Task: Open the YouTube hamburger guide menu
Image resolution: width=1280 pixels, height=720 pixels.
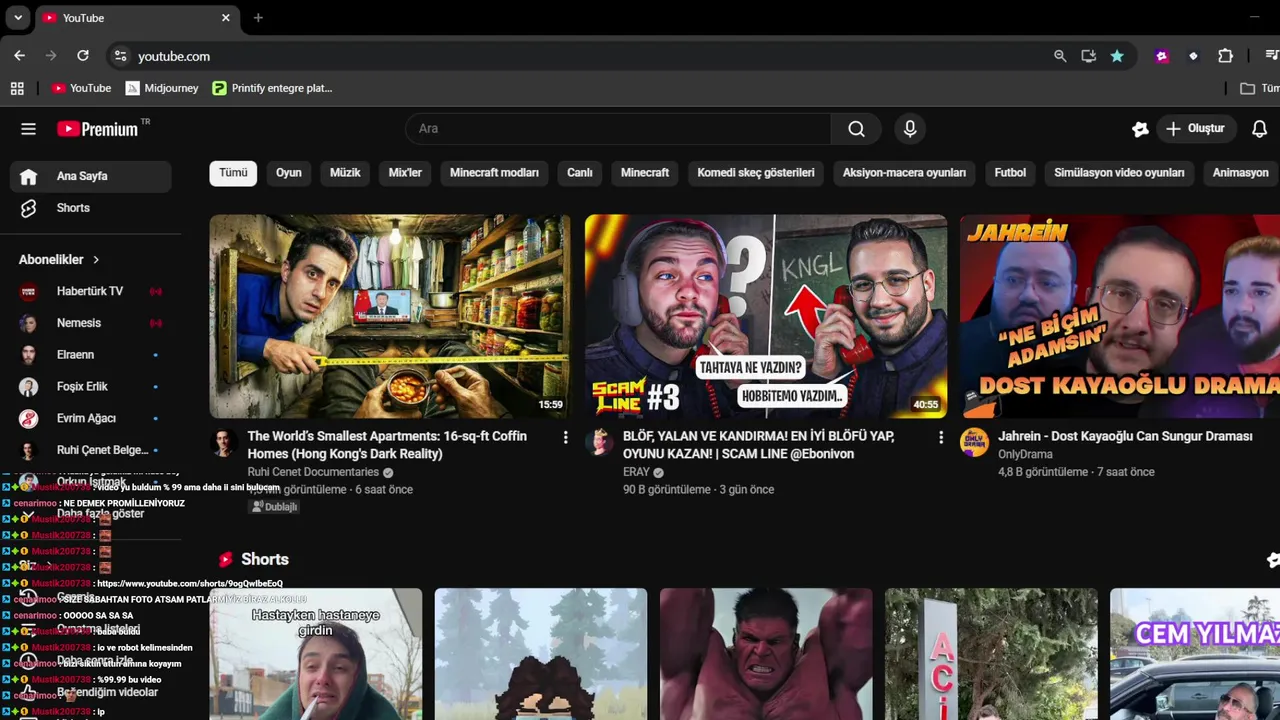Action: point(28,129)
